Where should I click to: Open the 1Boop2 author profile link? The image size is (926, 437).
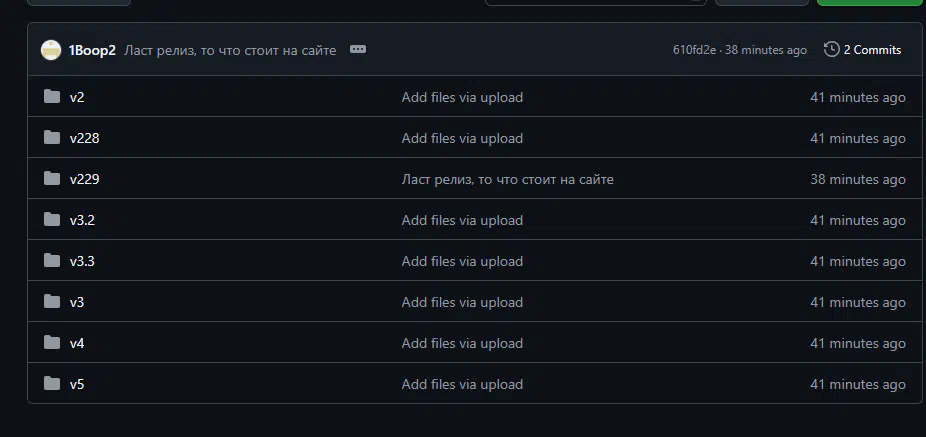pos(92,50)
